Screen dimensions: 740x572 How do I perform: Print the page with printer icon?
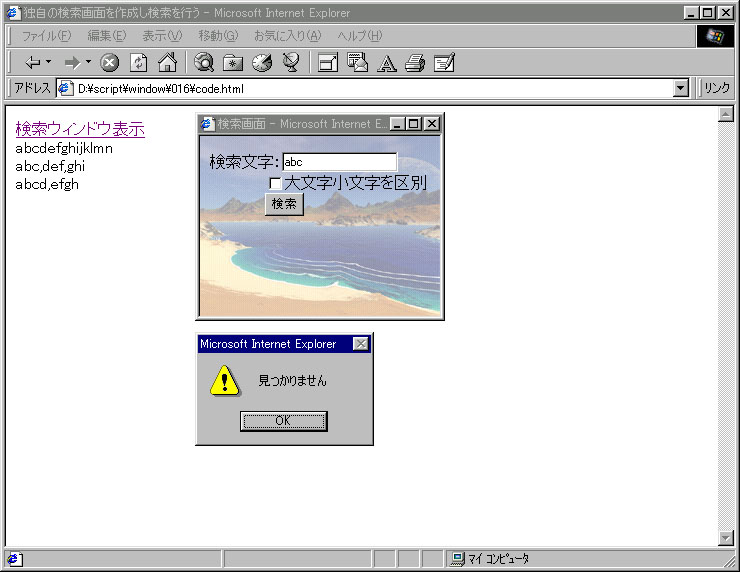point(415,63)
